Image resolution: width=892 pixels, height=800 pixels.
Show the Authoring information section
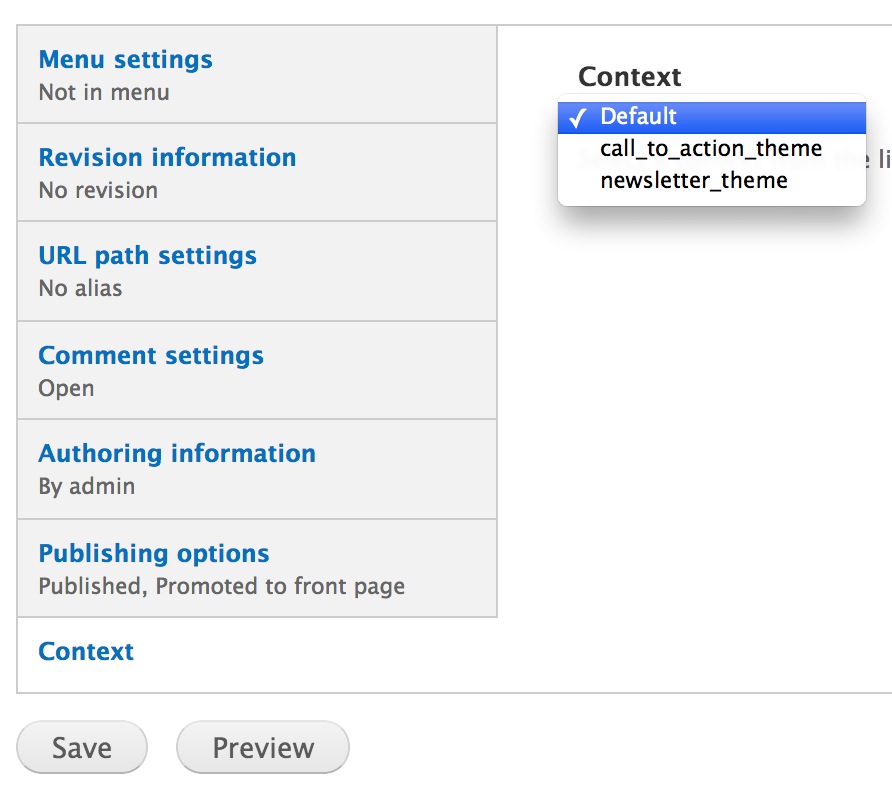point(177,453)
